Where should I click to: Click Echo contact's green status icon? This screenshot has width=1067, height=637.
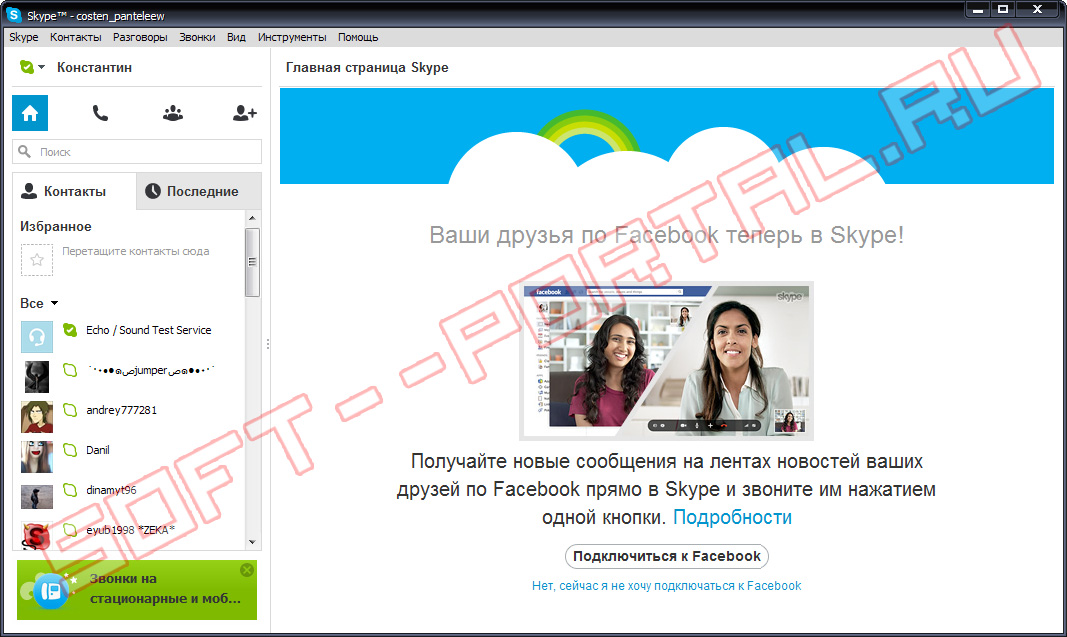(x=69, y=330)
